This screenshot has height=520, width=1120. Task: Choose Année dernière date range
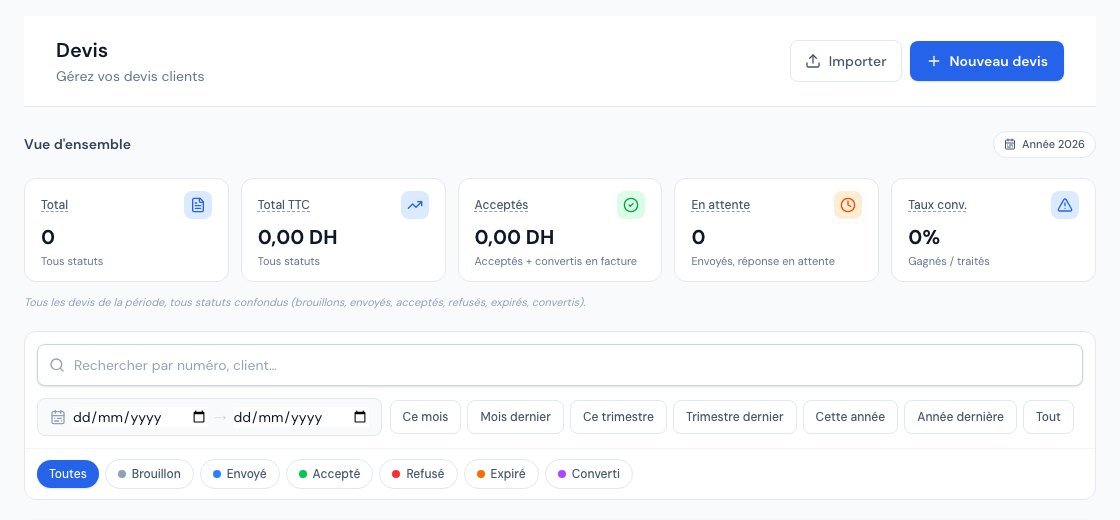tap(960, 417)
